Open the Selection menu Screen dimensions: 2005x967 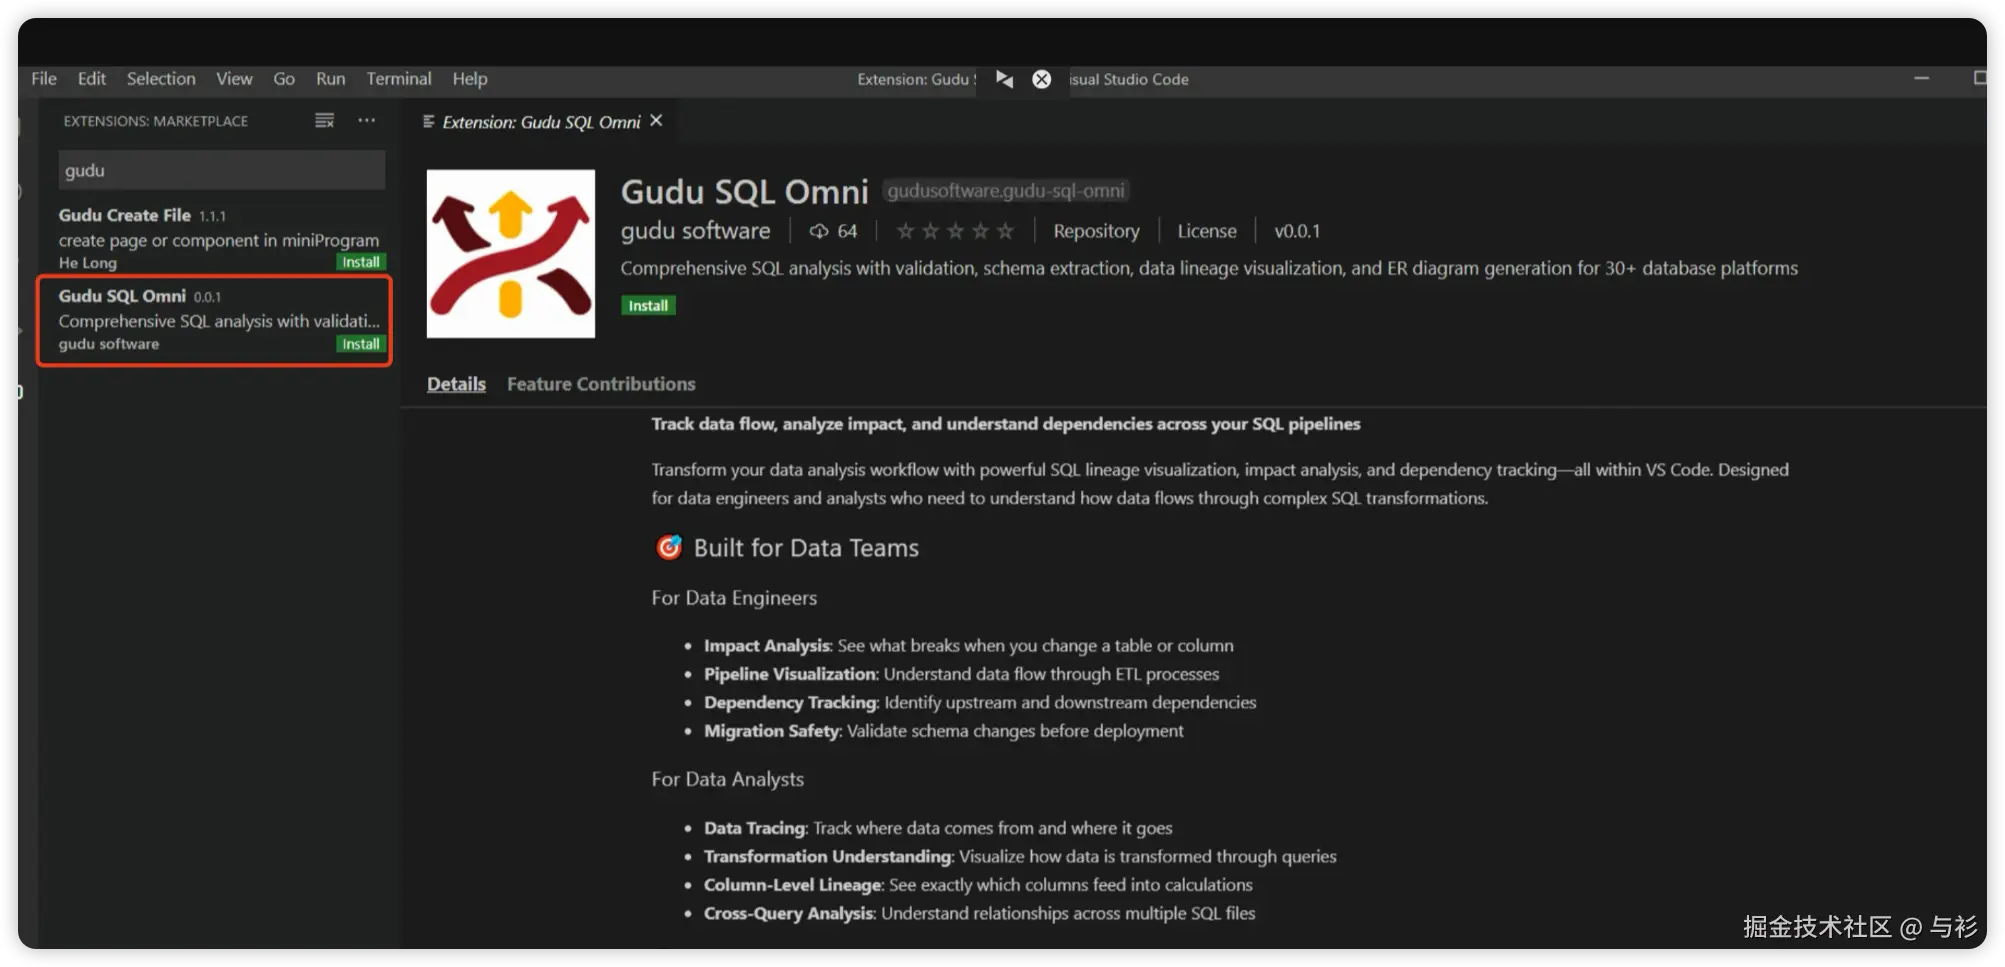click(161, 79)
